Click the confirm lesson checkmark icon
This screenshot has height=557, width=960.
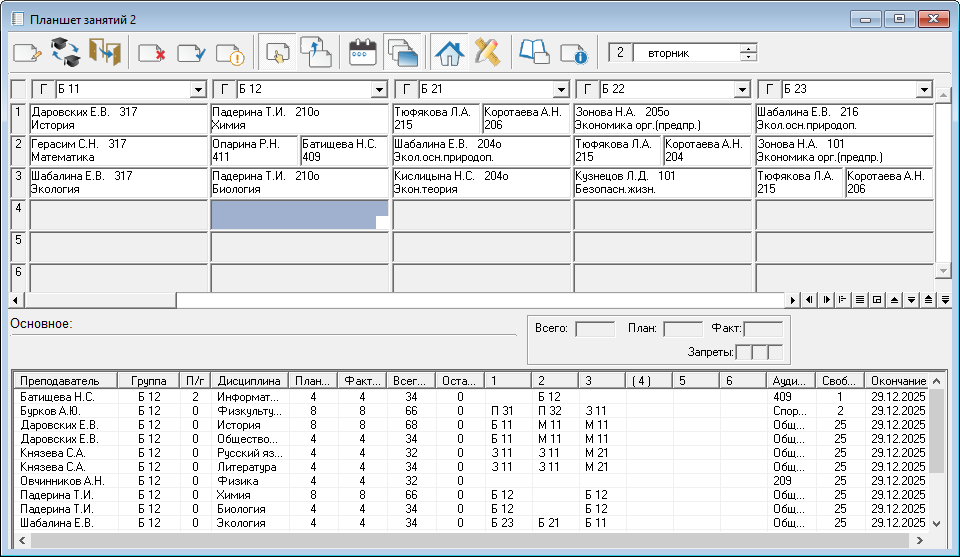[191, 53]
